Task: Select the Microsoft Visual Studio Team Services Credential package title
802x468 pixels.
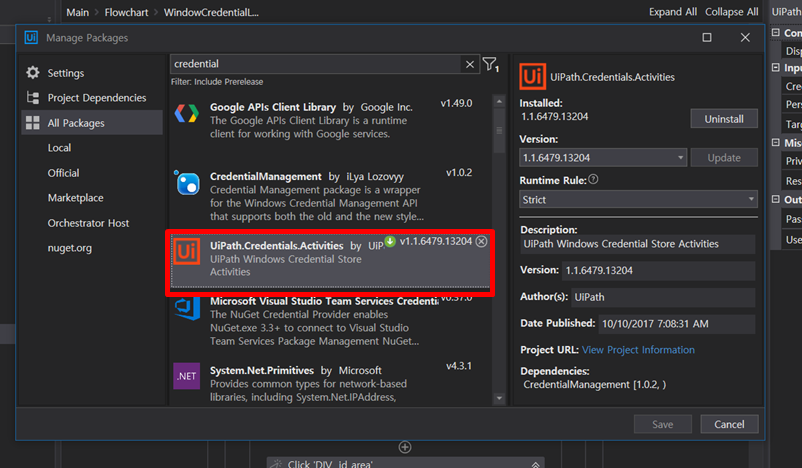Action: pyautogui.click(x=324, y=301)
